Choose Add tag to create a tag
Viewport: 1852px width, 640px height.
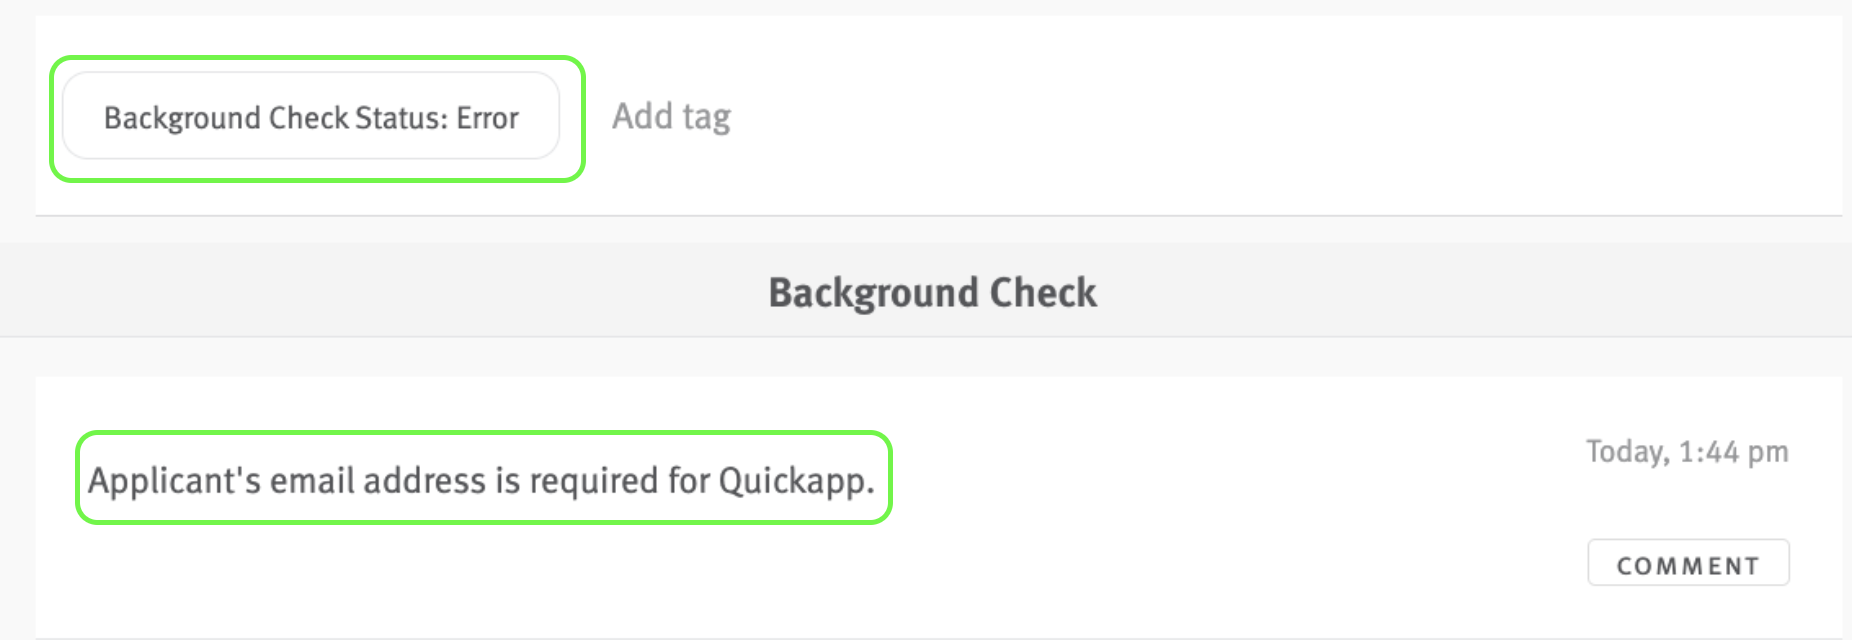pyautogui.click(x=670, y=116)
